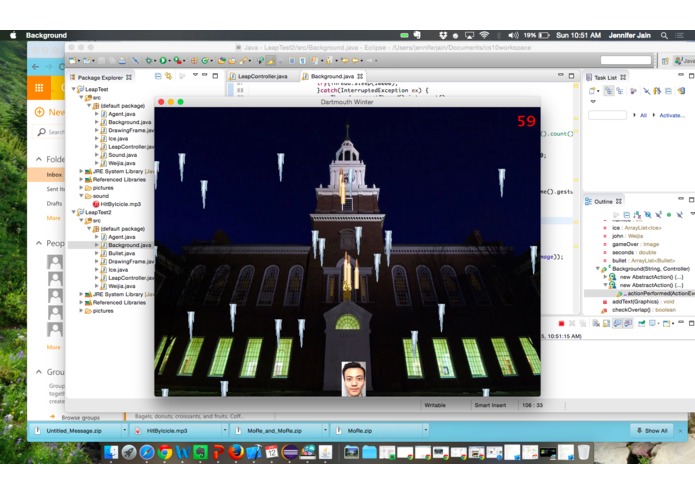Click New Task icon in Task List
Screen dimensions: 695x494
pyautogui.click(x=592, y=91)
